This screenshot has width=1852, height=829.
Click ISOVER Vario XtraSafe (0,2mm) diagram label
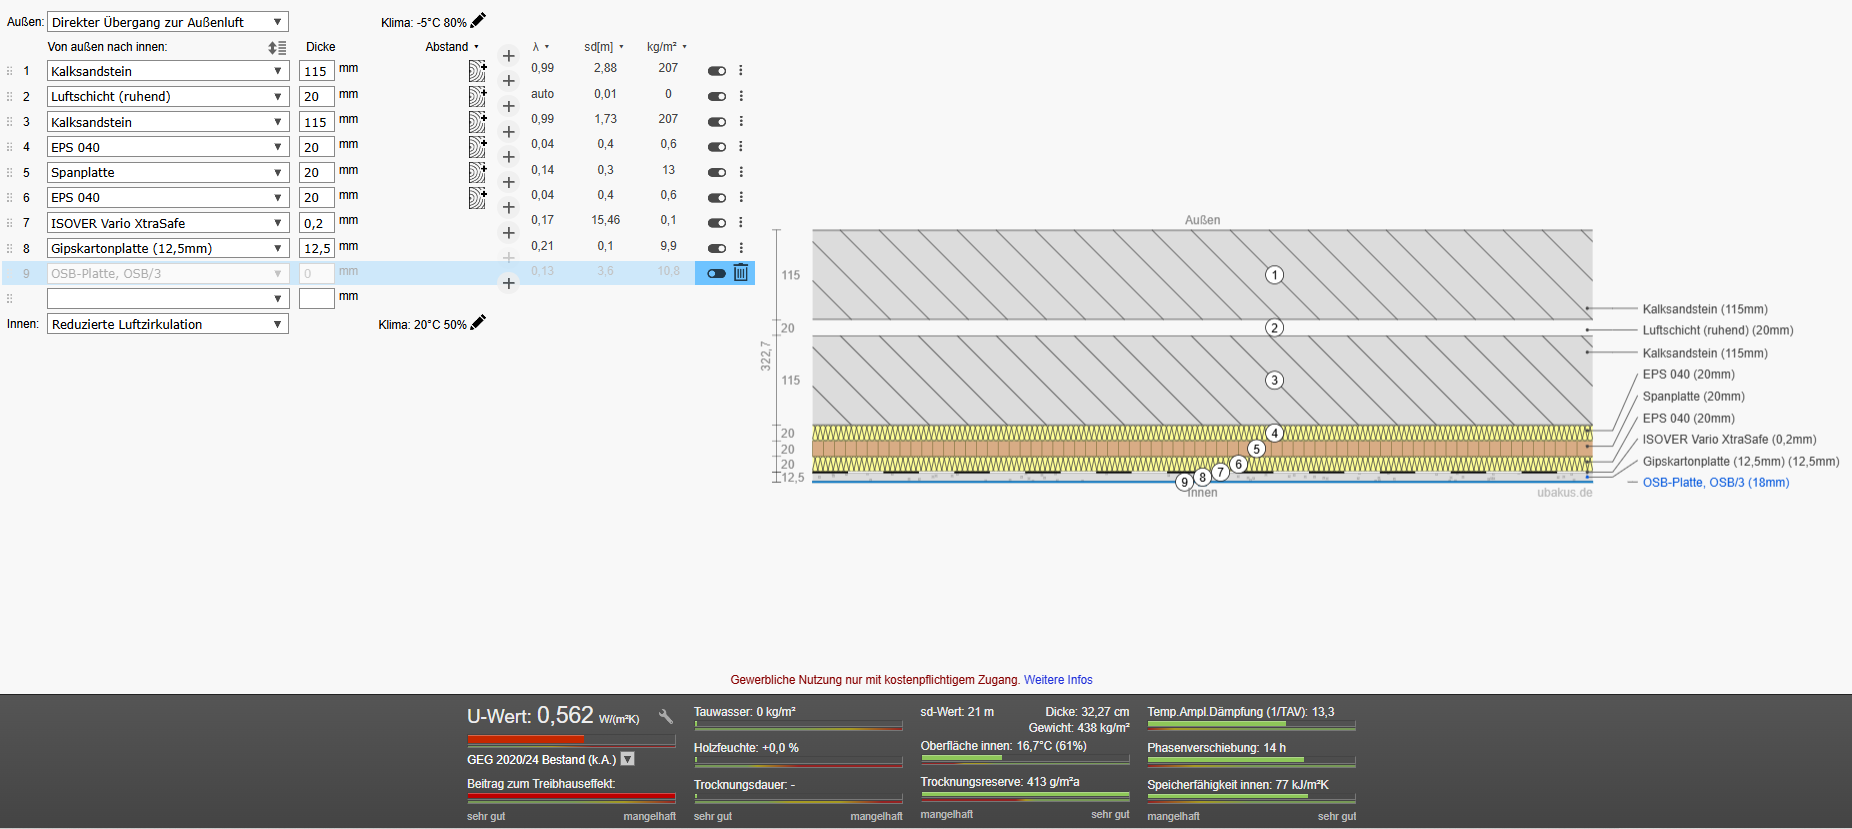point(1729,440)
